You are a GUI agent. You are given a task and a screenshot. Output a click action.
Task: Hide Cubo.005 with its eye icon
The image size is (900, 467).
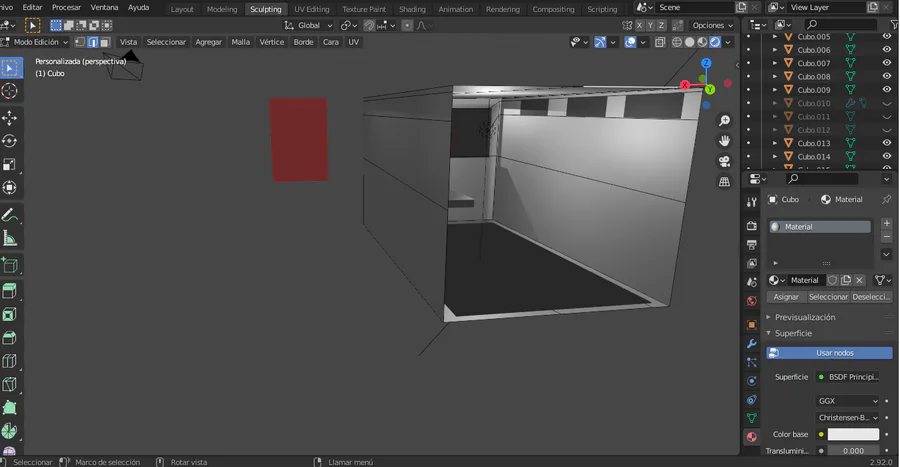click(887, 36)
